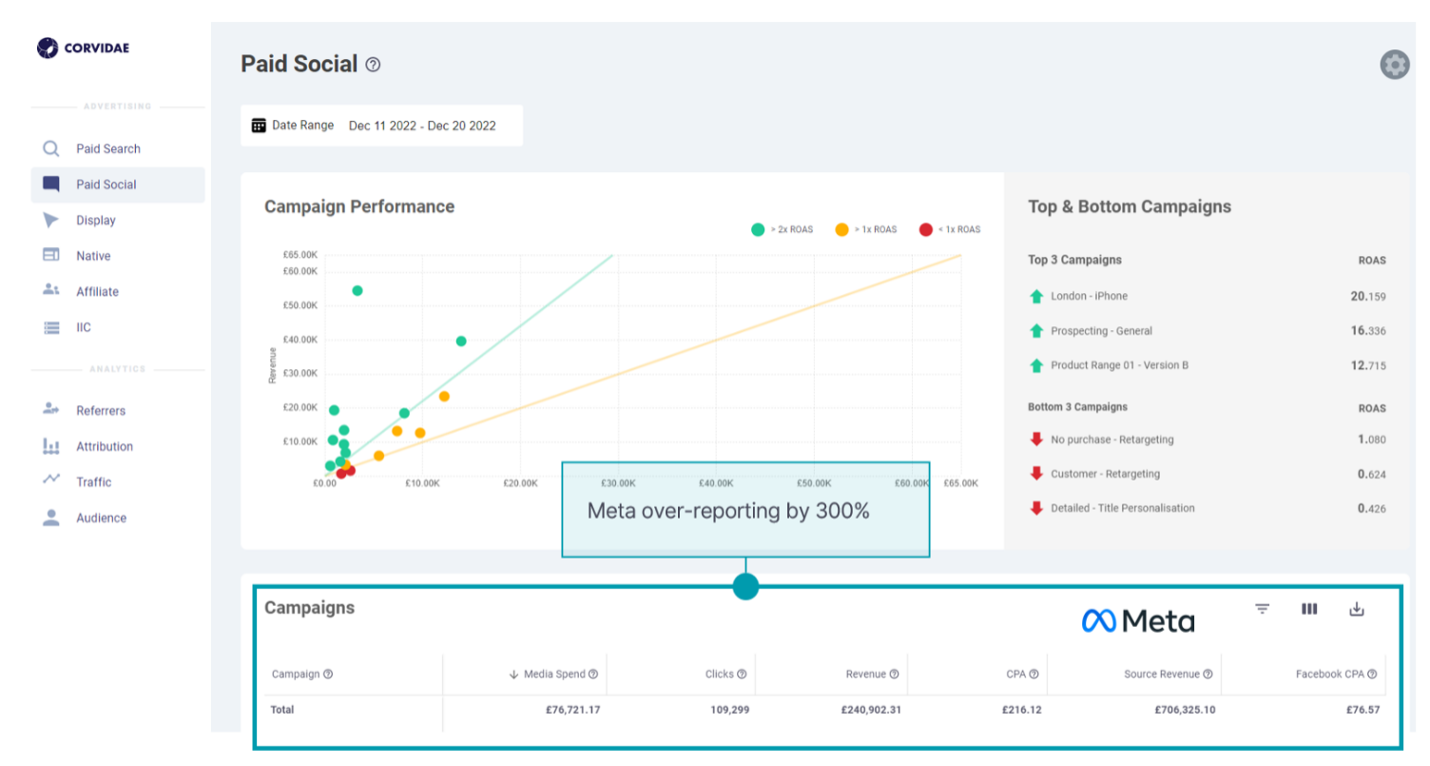This screenshot has width=1430, height=766.
Task: Click Customer - Retargeting campaign
Action: coord(1105,474)
